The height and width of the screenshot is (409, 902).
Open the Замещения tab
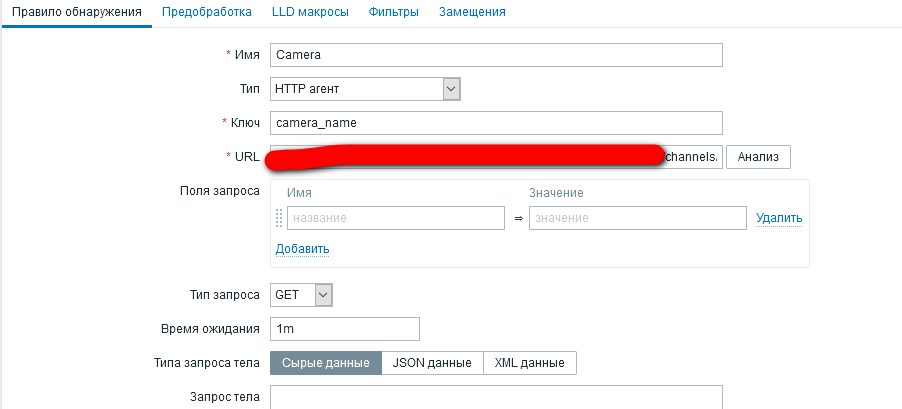point(472,12)
